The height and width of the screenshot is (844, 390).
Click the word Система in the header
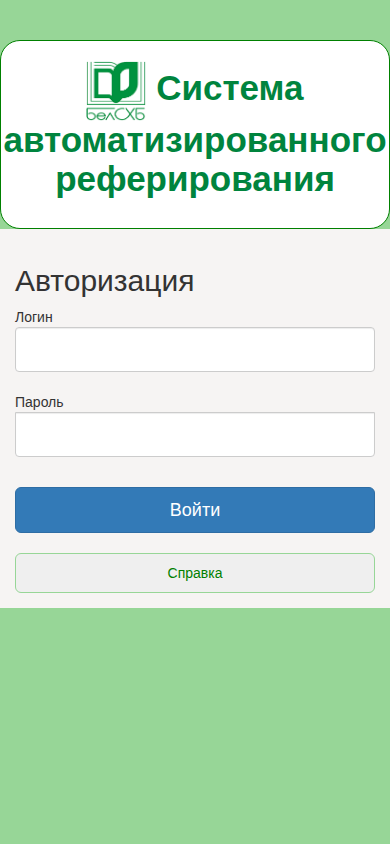tap(230, 88)
